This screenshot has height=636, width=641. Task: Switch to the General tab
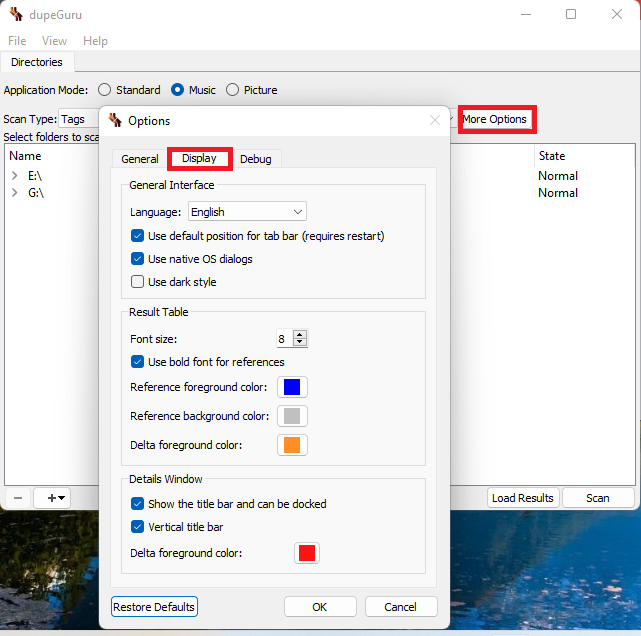(140, 159)
